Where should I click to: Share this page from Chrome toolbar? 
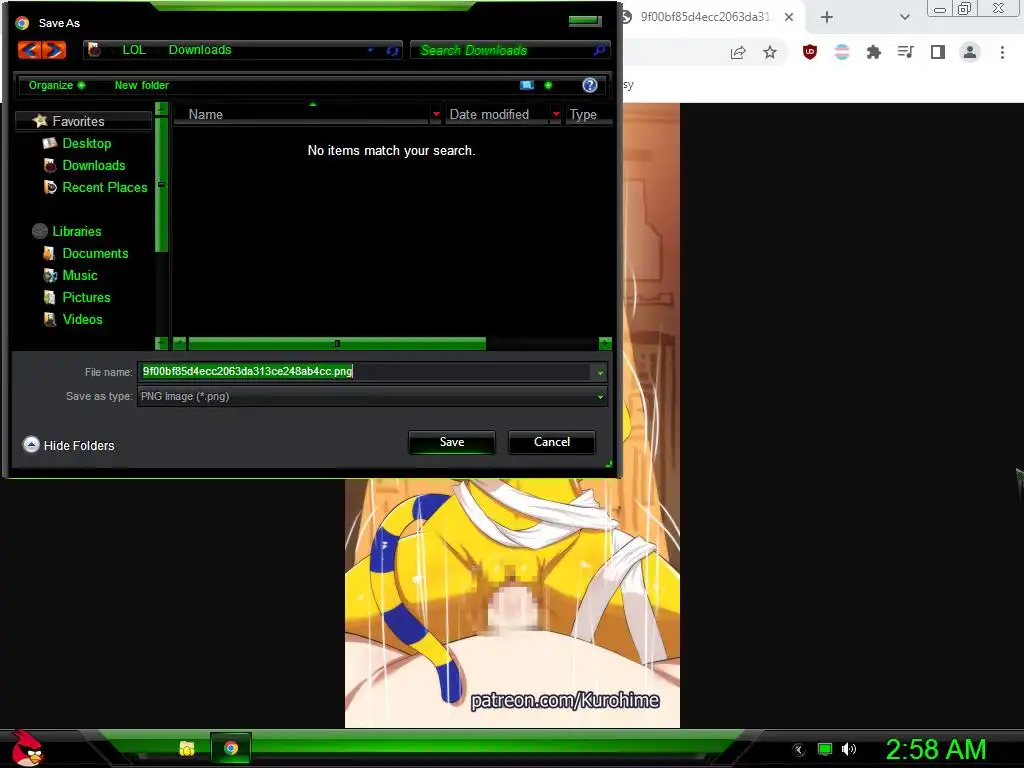coord(738,52)
